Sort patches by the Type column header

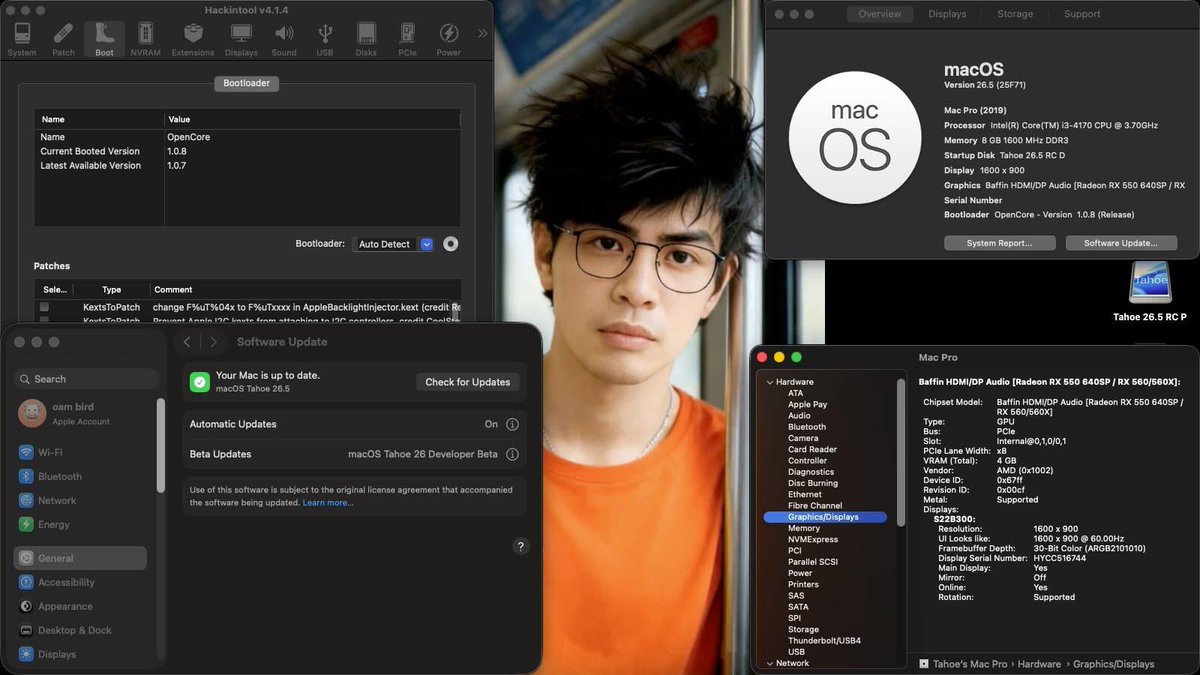point(112,290)
